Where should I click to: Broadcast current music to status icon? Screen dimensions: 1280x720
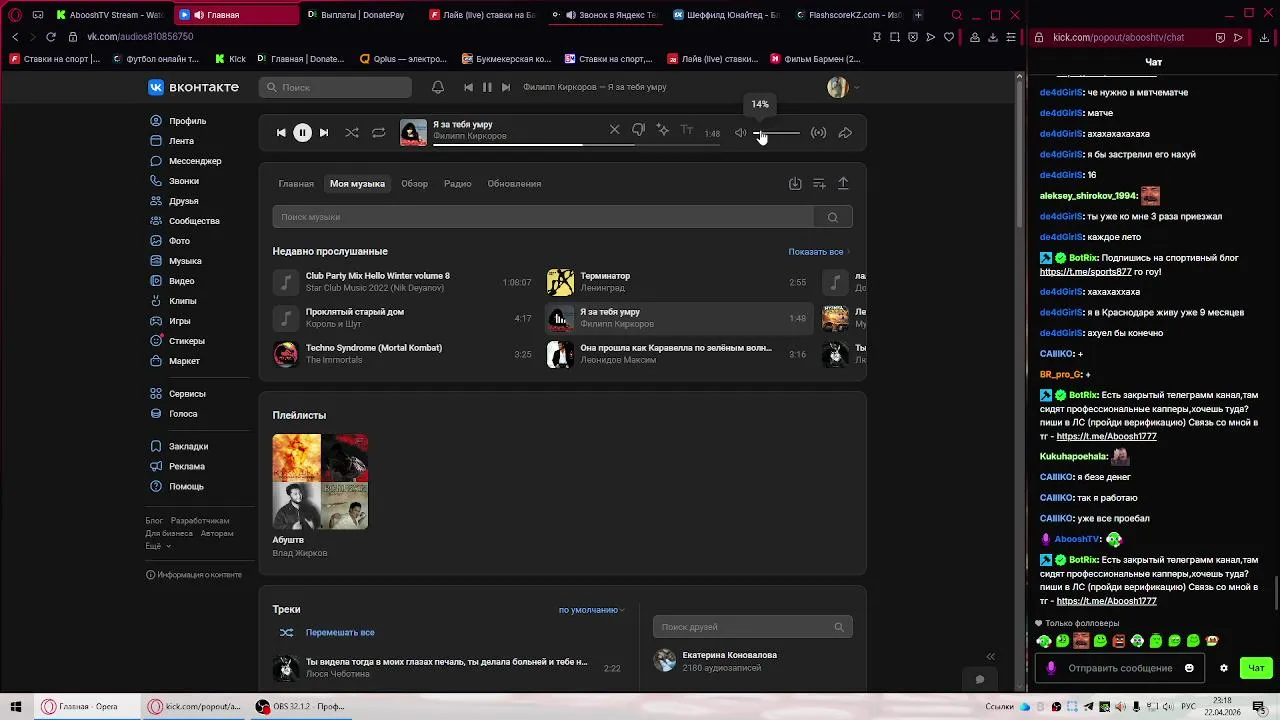coord(818,133)
